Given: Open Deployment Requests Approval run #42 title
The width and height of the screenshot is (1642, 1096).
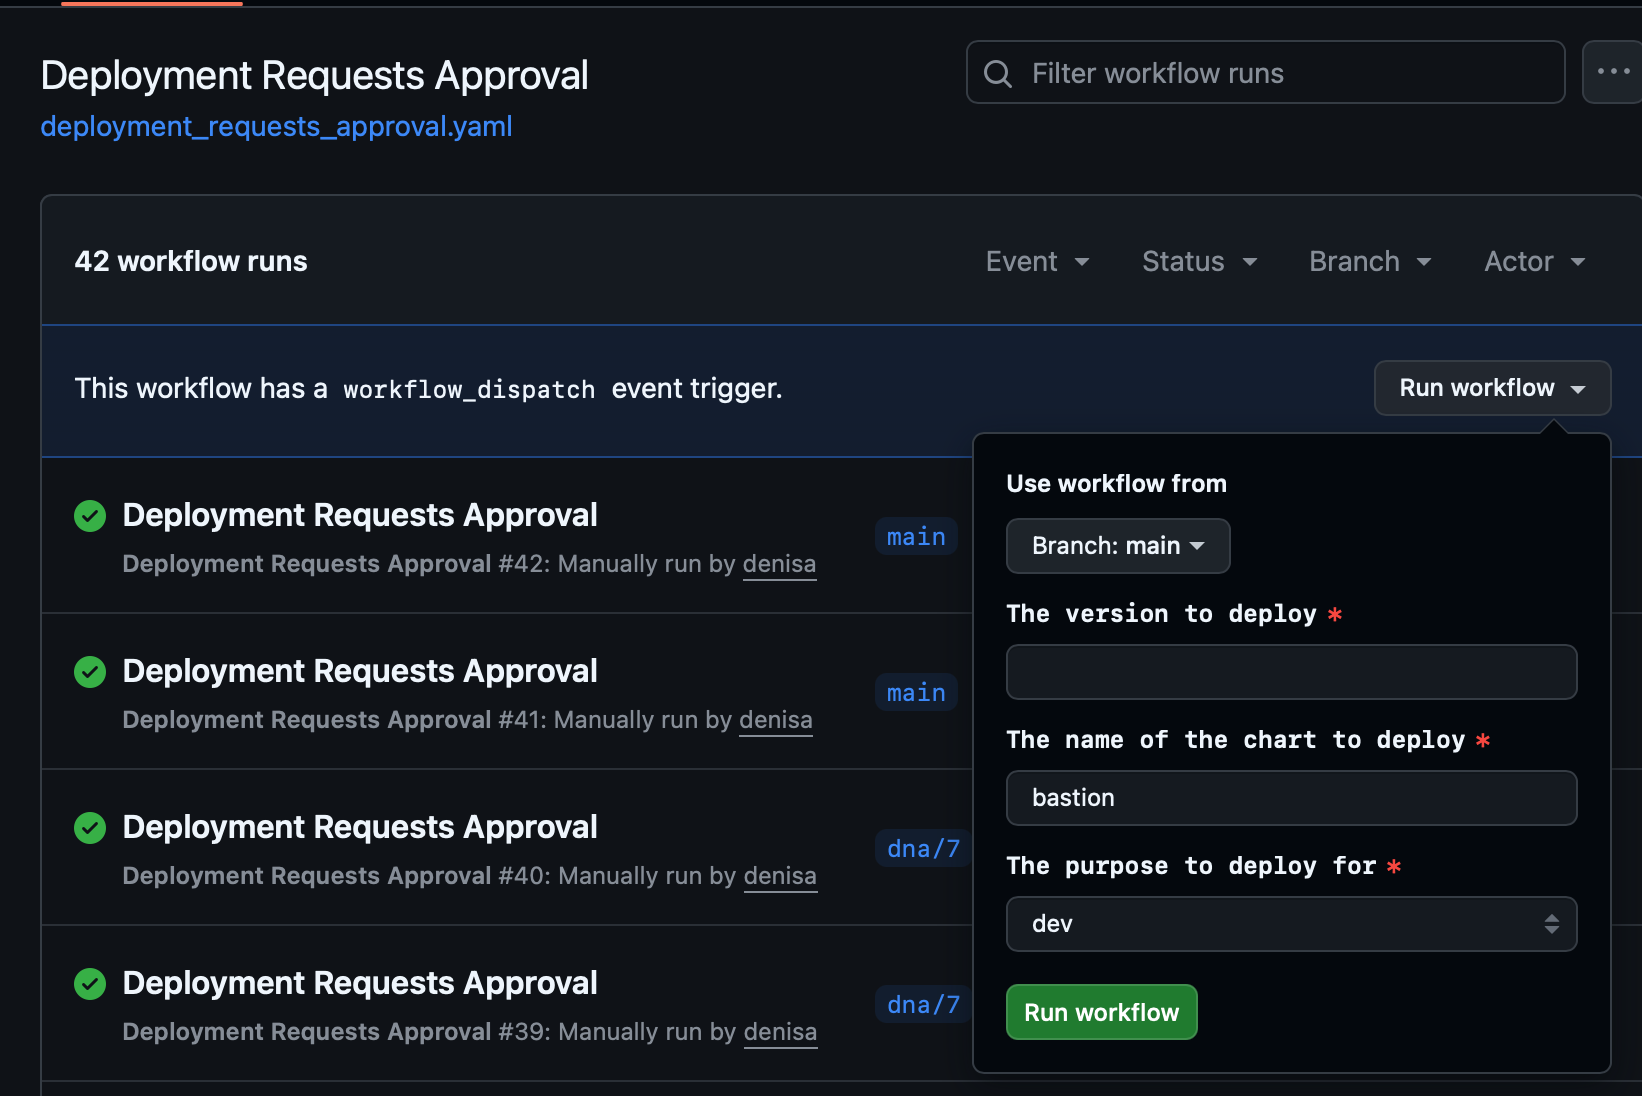Looking at the screenshot, I should [x=359, y=515].
